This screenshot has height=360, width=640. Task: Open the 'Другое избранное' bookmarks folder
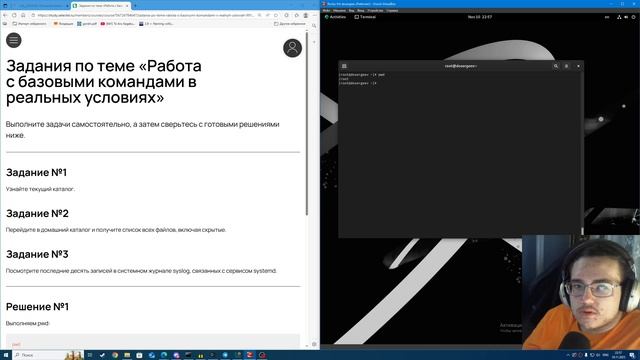click(x=290, y=24)
